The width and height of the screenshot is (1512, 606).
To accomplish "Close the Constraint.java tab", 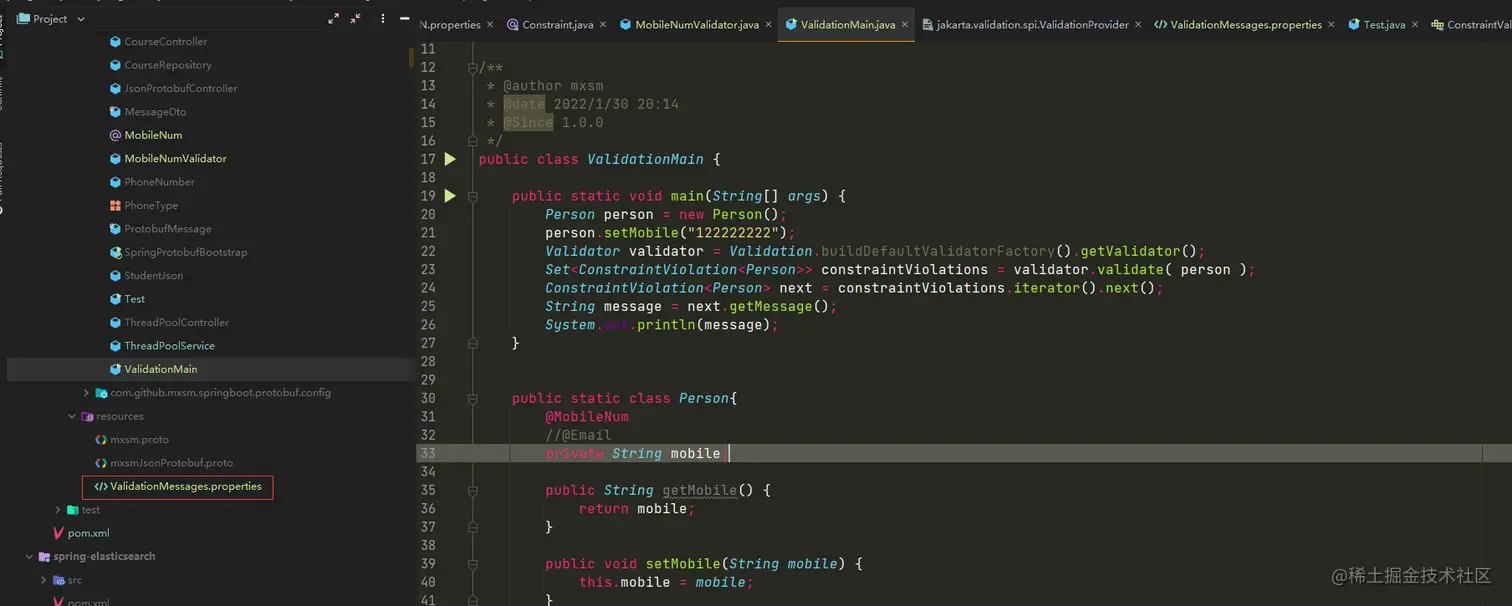I will (x=603, y=25).
